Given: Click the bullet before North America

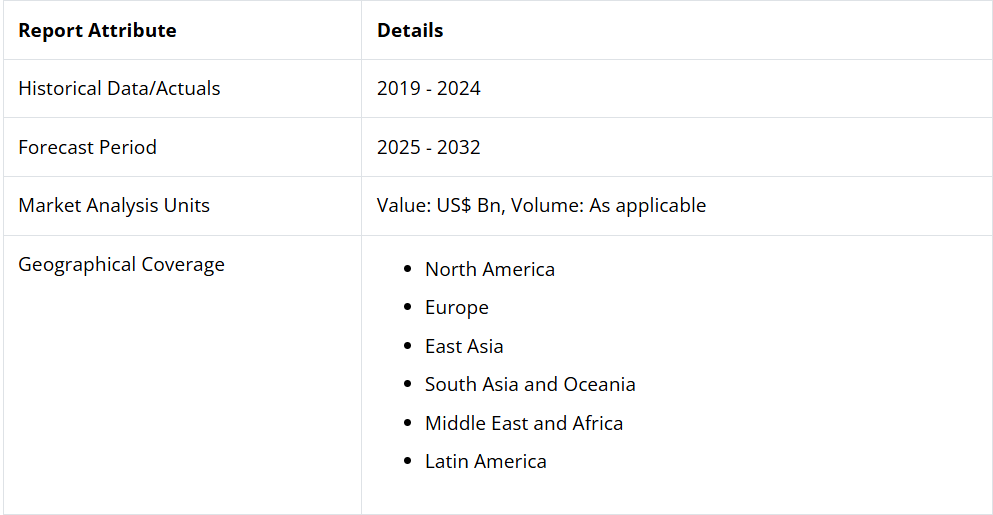Looking at the screenshot, I should pyautogui.click(x=407, y=269).
